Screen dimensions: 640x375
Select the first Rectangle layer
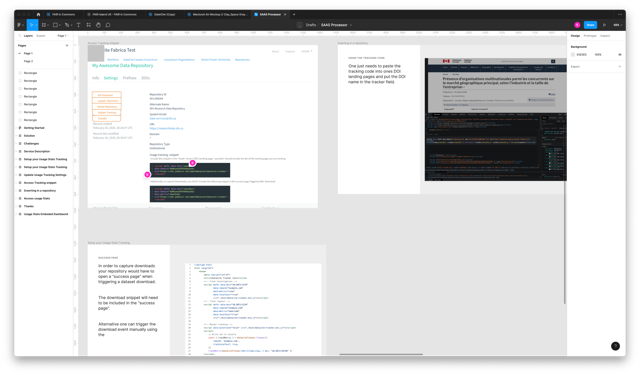pyautogui.click(x=30, y=73)
